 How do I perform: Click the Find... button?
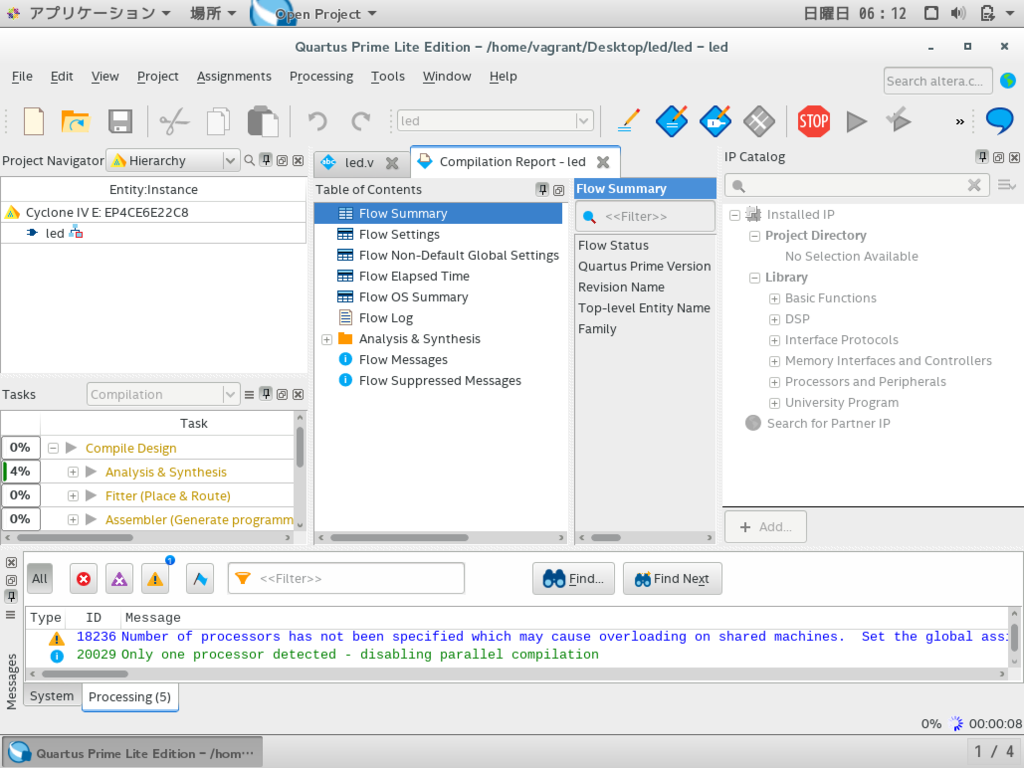pos(573,579)
